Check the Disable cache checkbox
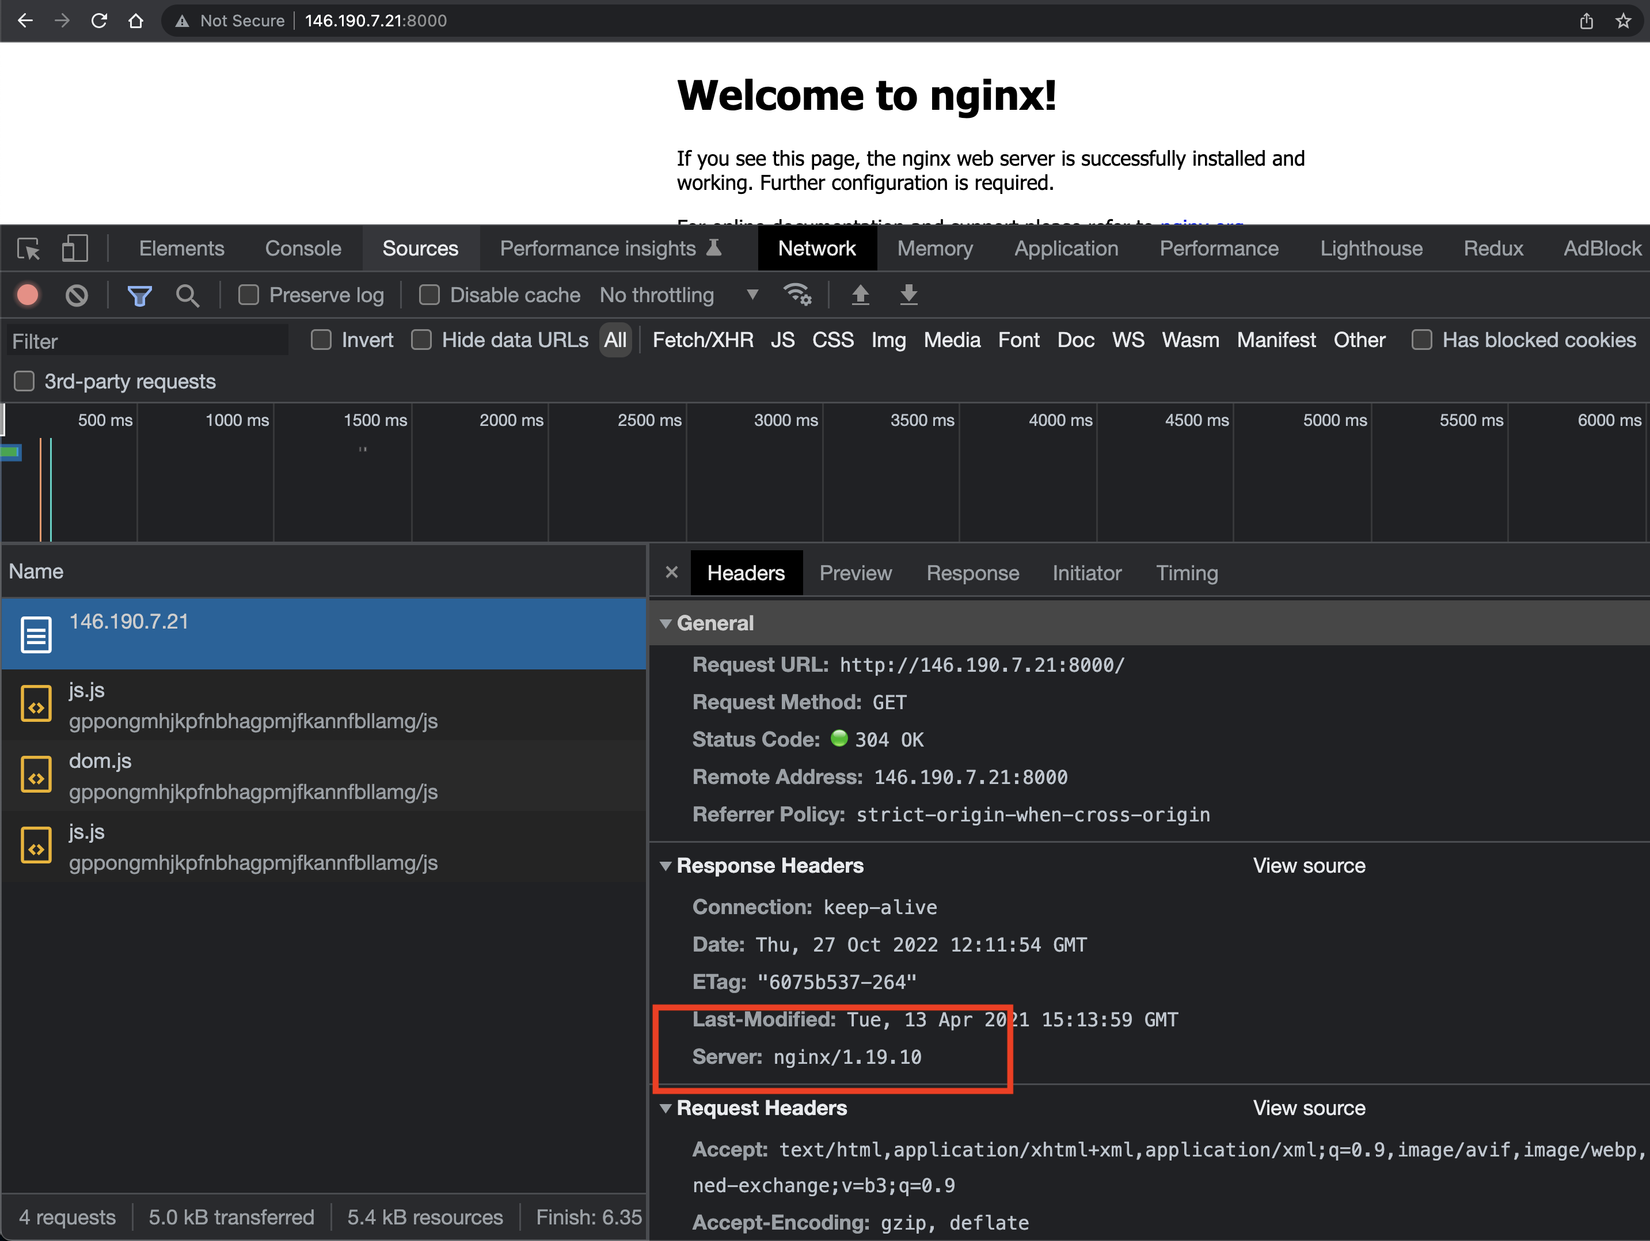This screenshot has height=1241, width=1650. click(429, 295)
